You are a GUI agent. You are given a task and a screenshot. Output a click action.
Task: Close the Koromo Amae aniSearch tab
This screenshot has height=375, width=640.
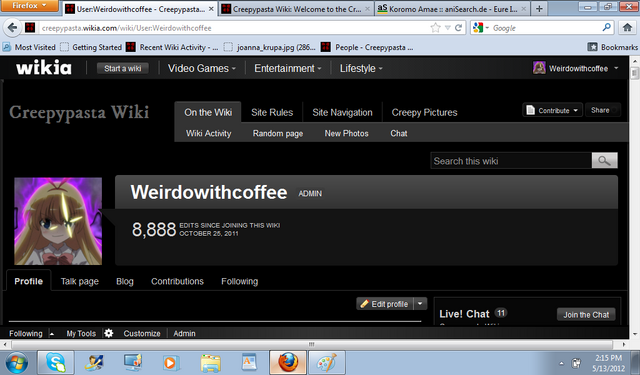point(524,9)
